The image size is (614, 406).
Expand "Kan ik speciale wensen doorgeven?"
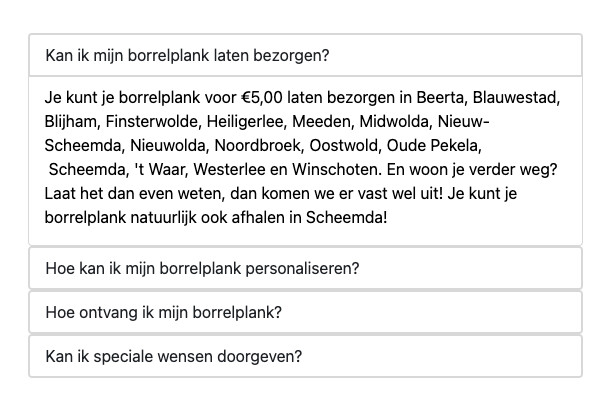click(x=174, y=356)
